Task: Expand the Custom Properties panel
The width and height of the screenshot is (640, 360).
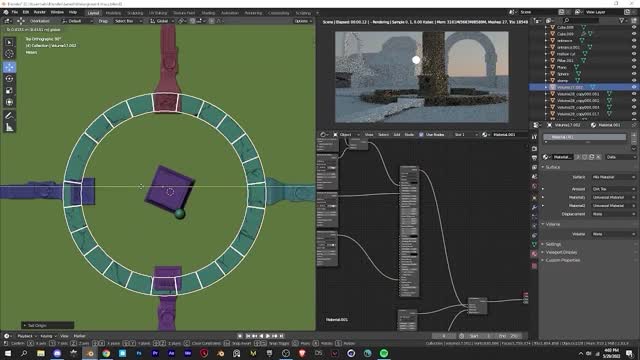Action: pos(561,260)
